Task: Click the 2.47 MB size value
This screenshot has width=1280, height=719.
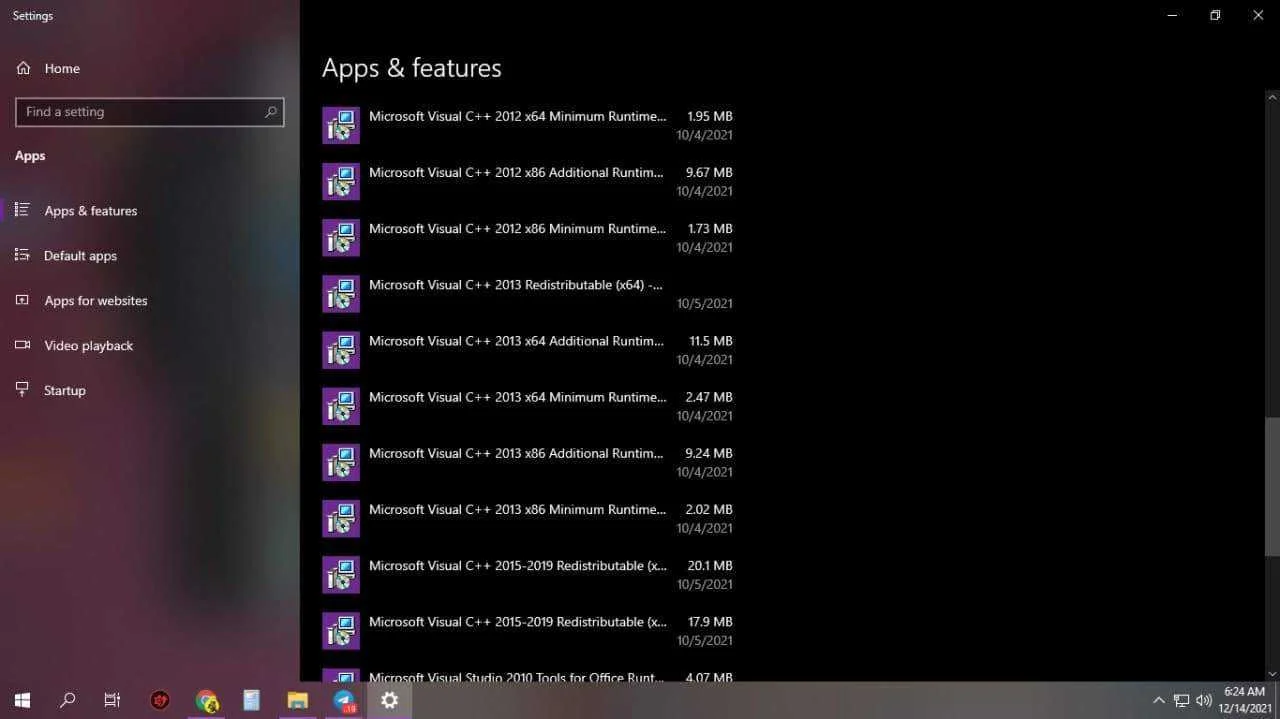Action: coord(709,397)
